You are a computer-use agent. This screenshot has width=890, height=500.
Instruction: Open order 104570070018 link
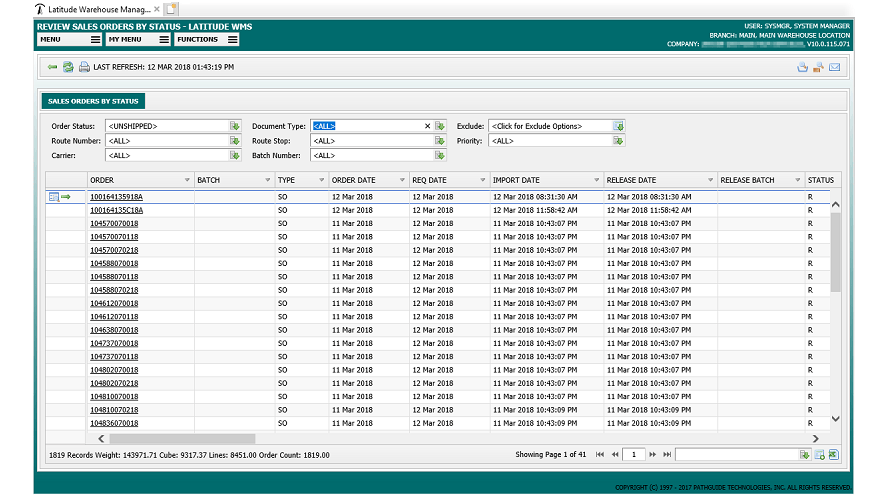114,224
